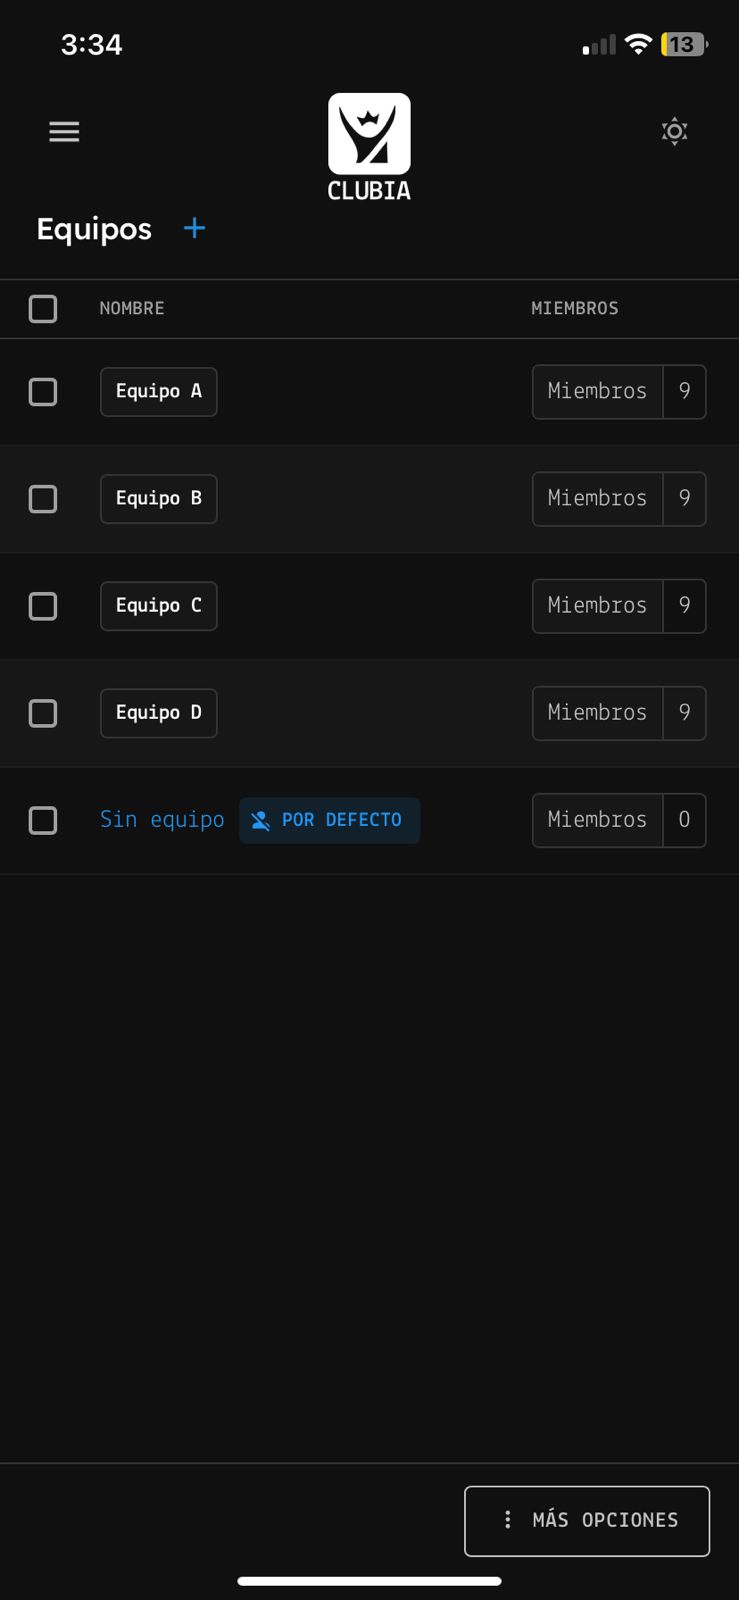Open the Sin equipo link
The height and width of the screenshot is (1600, 739).
coord(162,819)
